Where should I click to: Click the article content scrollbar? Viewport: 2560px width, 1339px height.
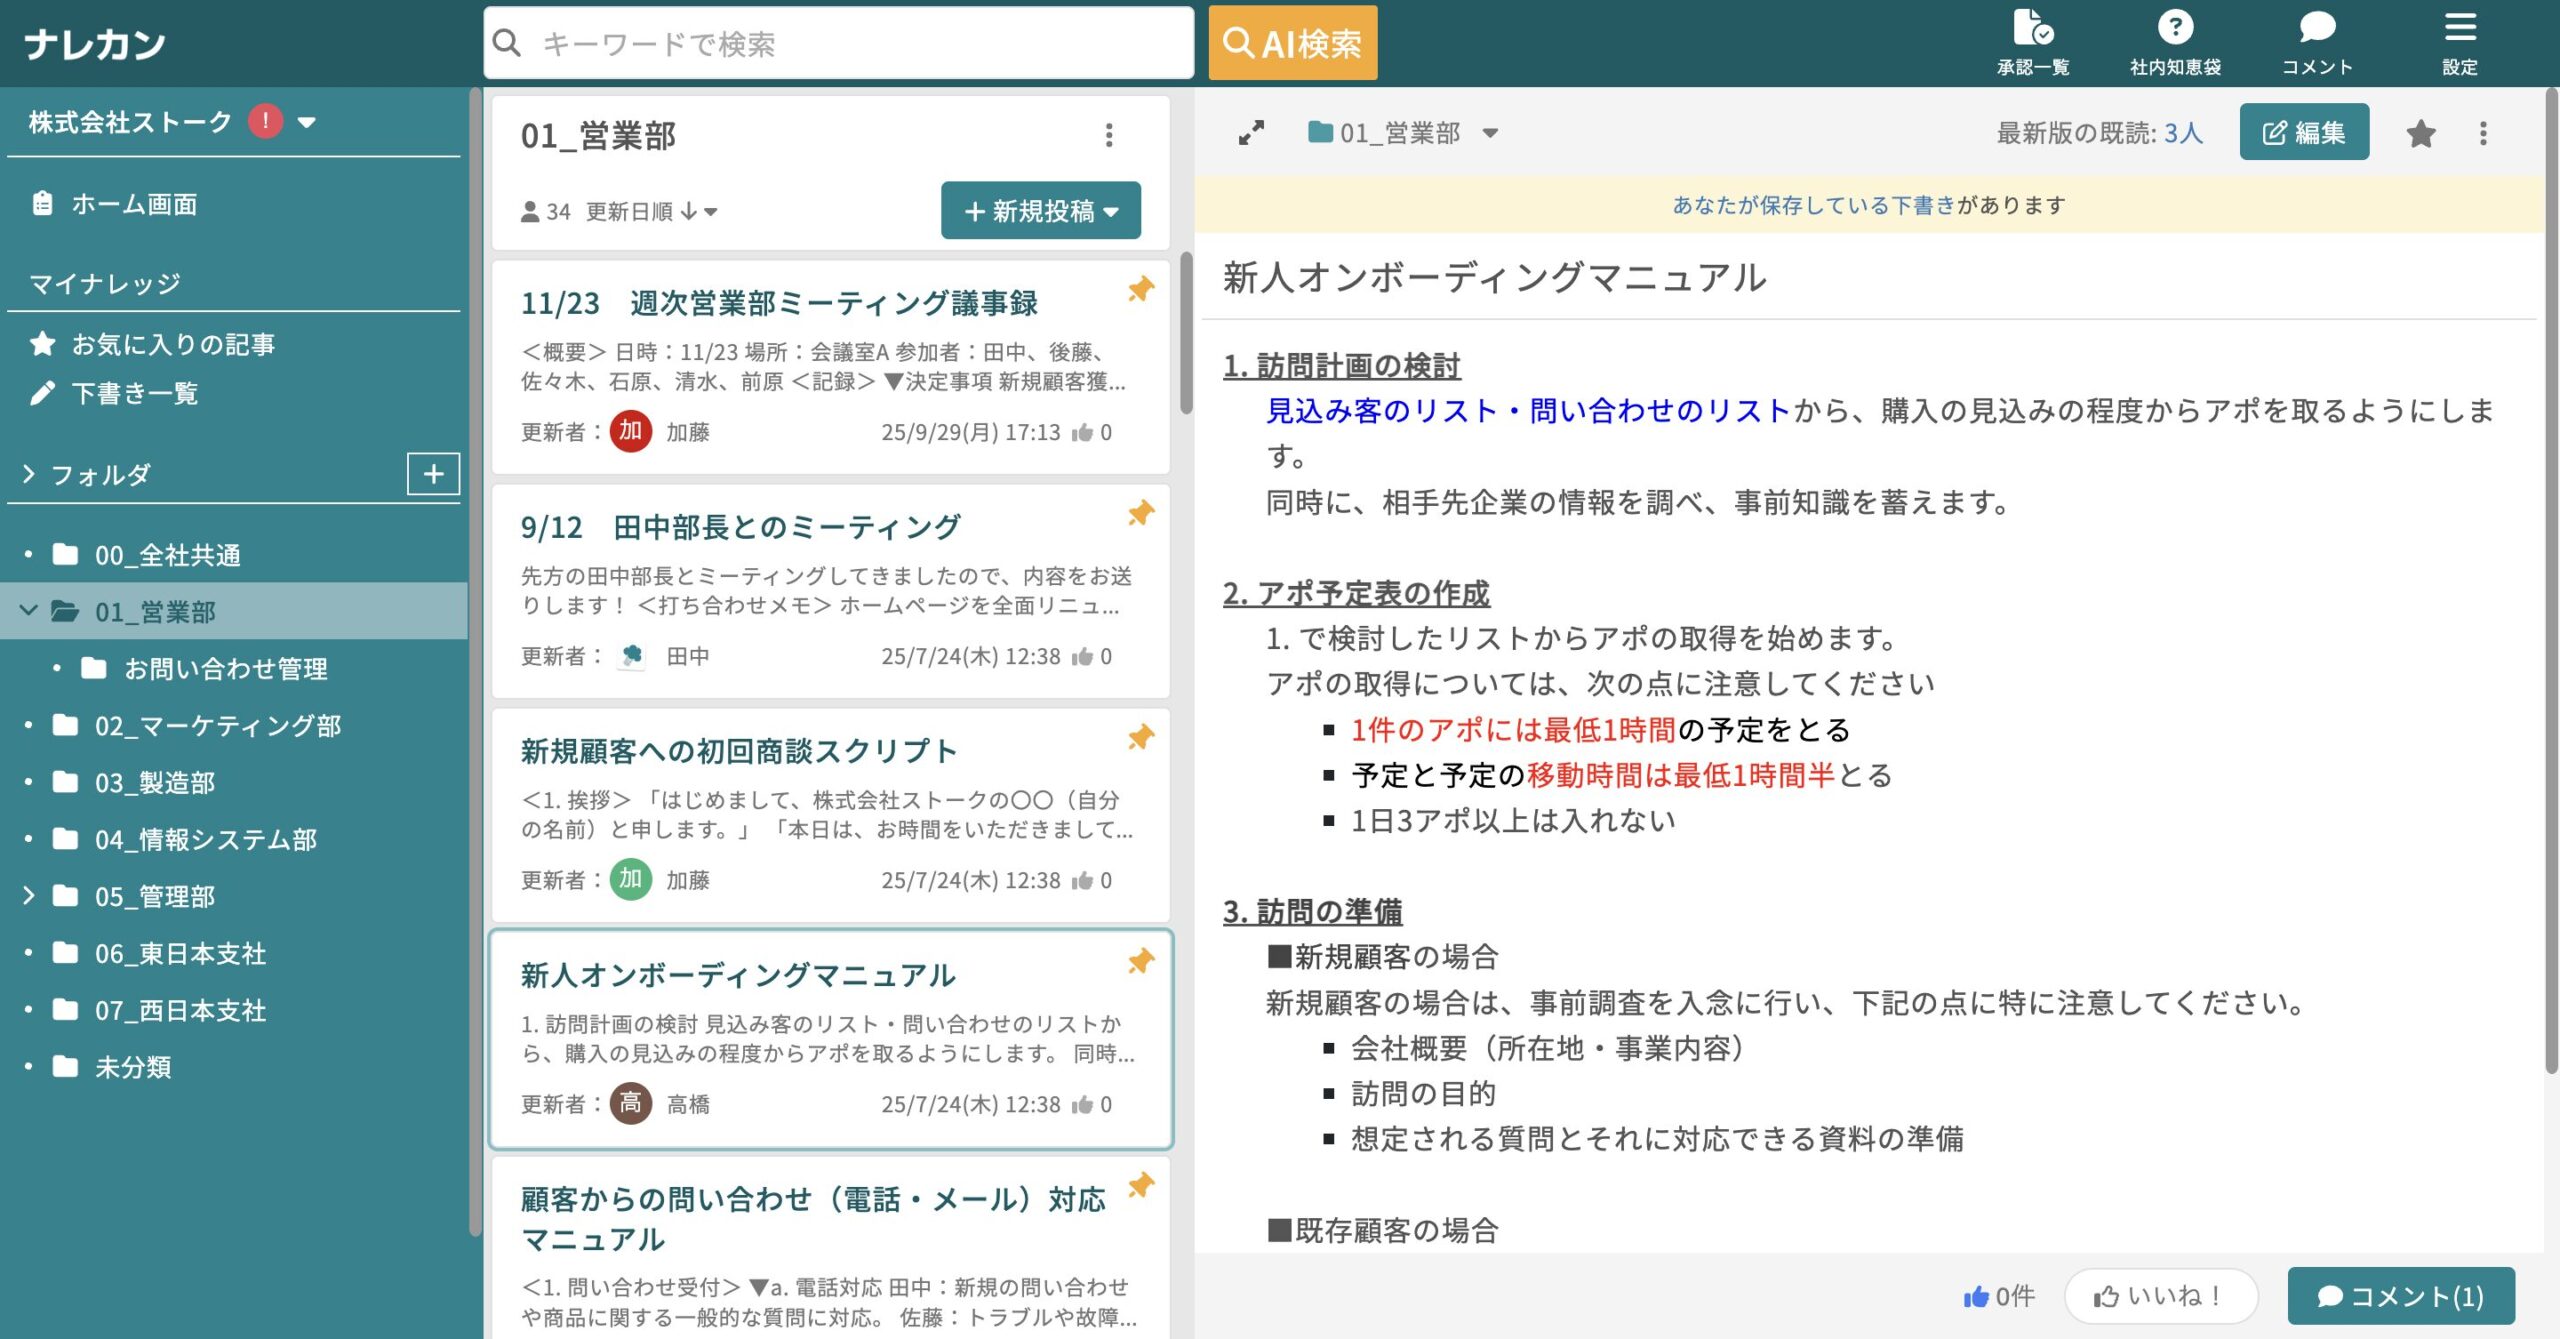2551,580
